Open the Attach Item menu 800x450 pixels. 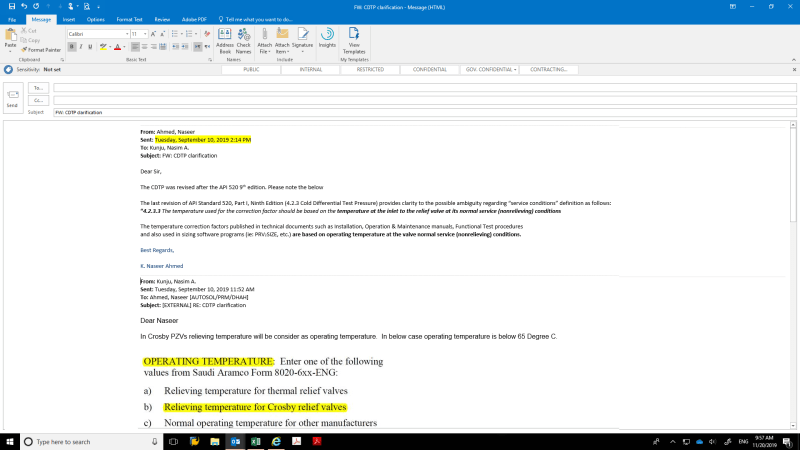coord(282,41)
